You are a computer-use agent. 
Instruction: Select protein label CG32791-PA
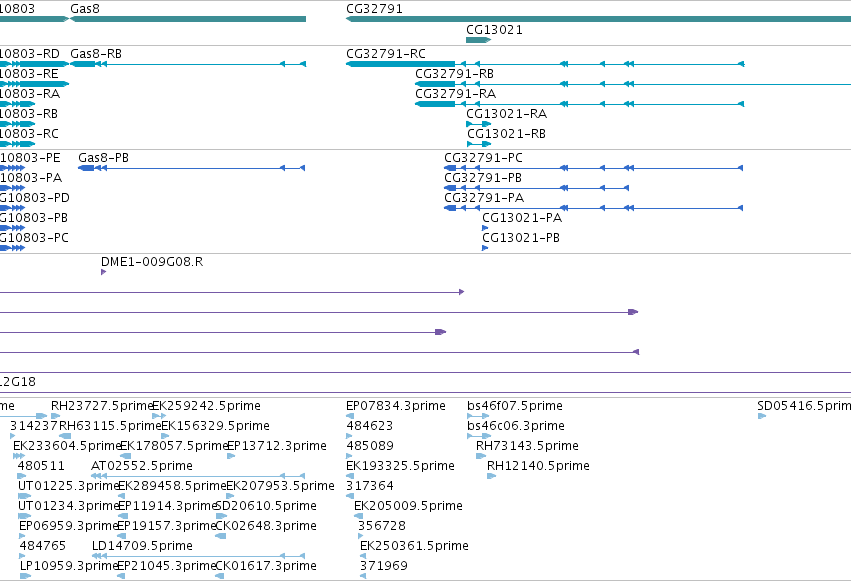(x=484, y=198)
